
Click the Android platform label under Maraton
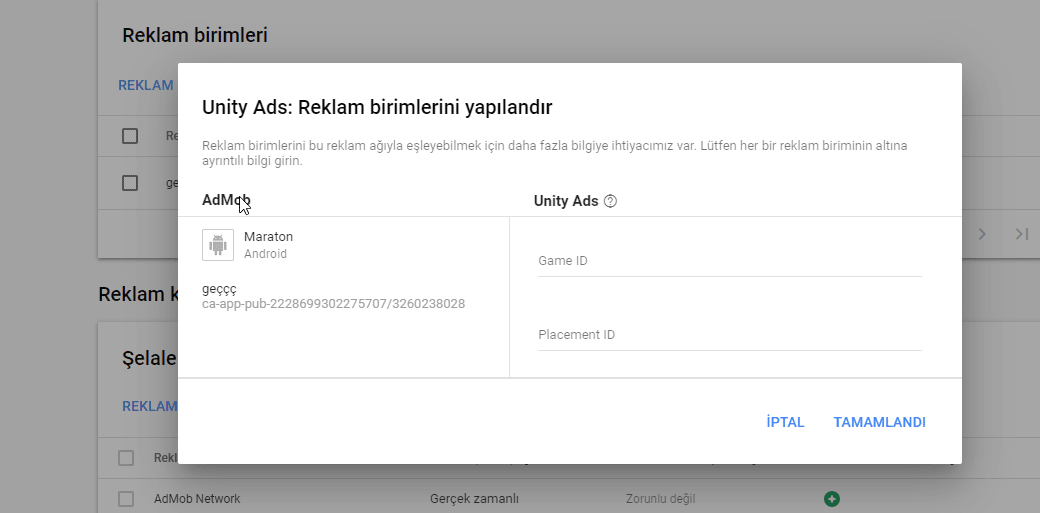pyautogui.click(x=265, y=254)
